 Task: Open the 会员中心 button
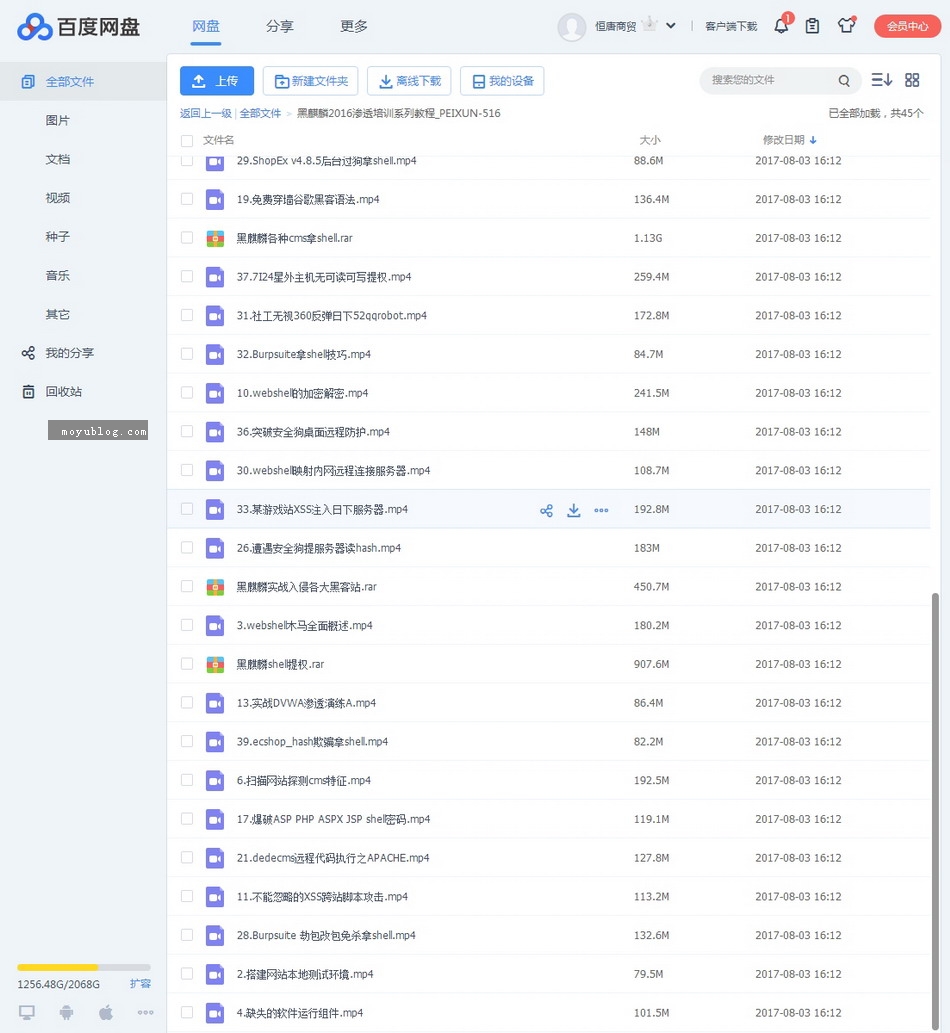tap(907, 26)
